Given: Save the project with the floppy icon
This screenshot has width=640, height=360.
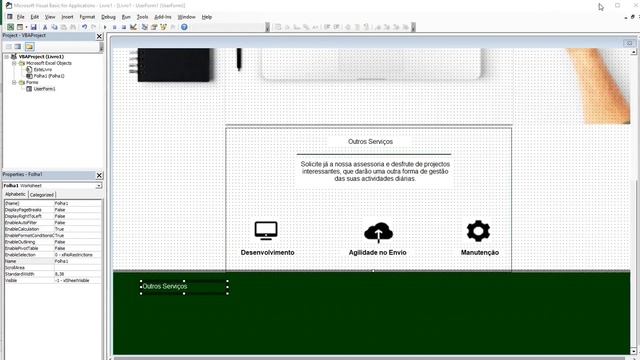Looking at the screenshot, I should (33, 27).
